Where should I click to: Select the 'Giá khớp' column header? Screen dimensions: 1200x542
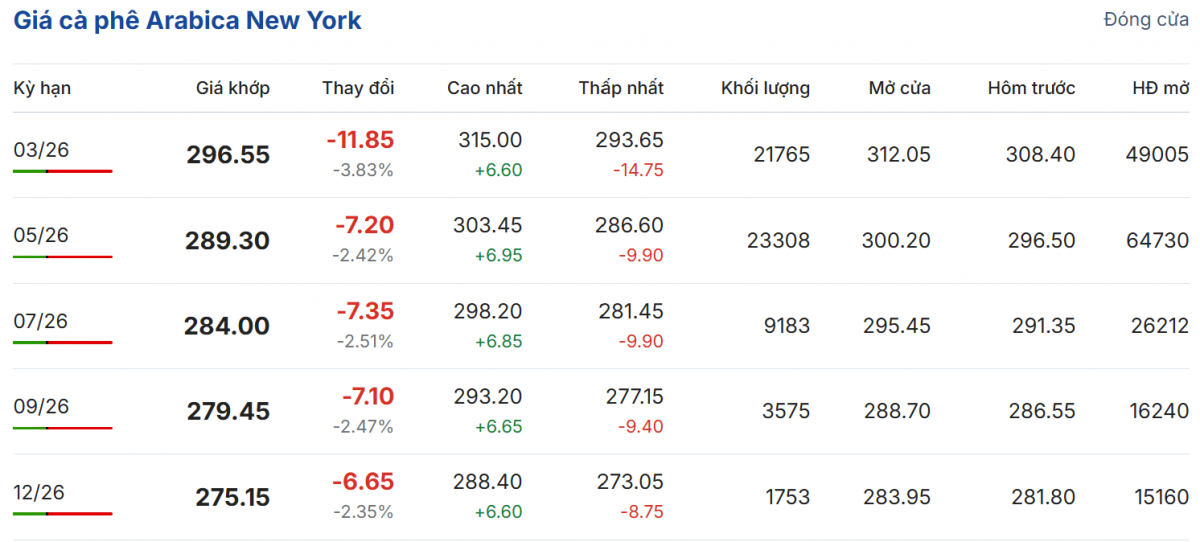point(233,88)
